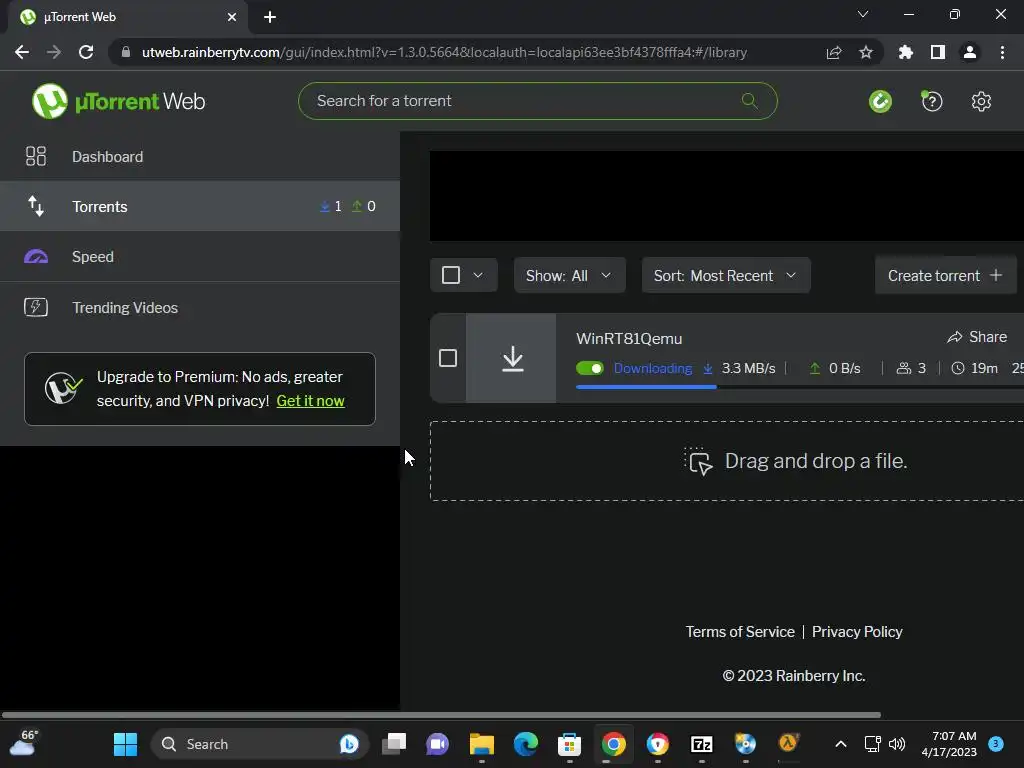Open Speed in the sidebar
This screenshot has width=1024, height=768.
(x=200, y=257)
